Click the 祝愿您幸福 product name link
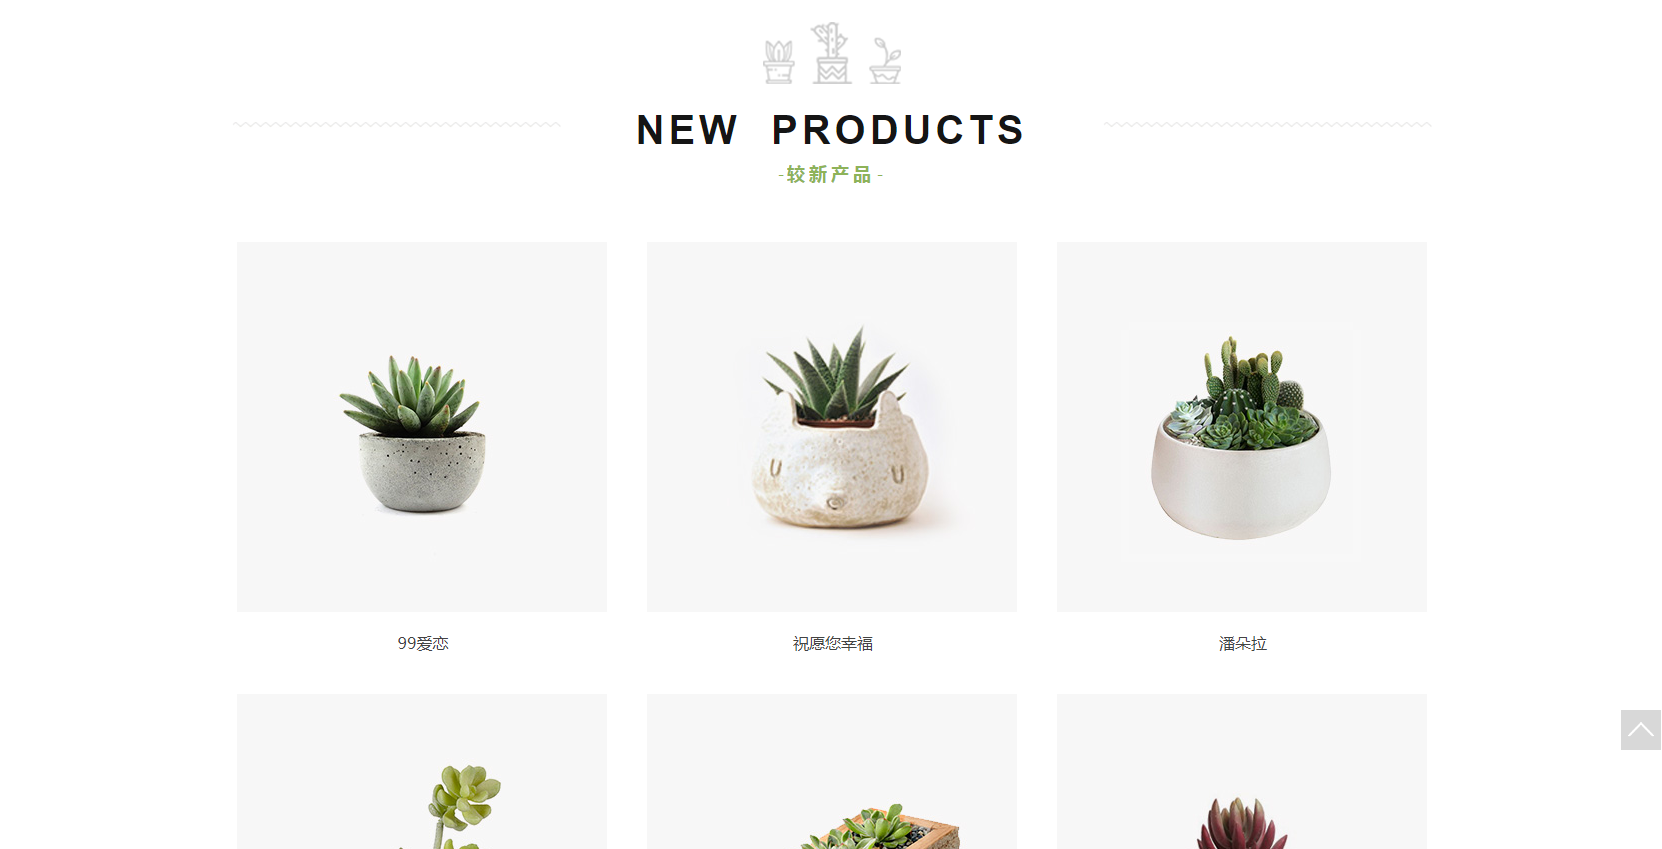Viewport: 1662px width, 849px height. 833,644
